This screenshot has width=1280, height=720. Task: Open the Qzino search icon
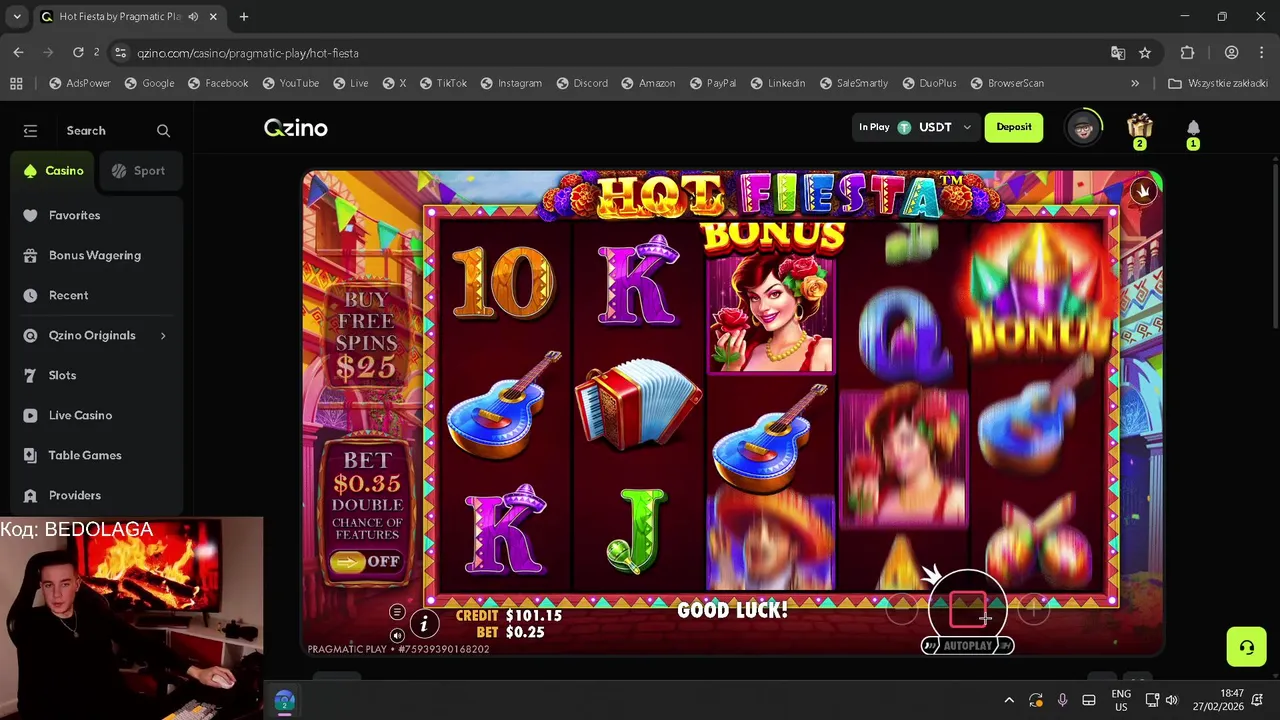163,131
